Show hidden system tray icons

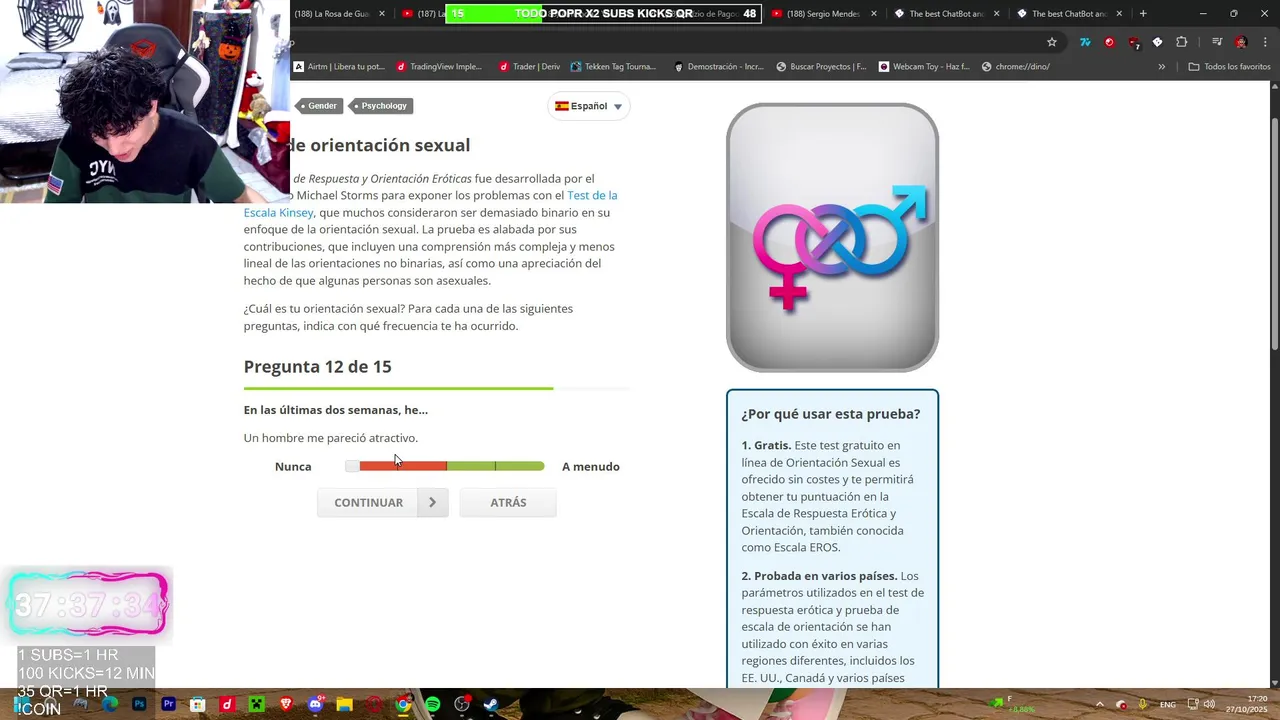(1100, 704)
